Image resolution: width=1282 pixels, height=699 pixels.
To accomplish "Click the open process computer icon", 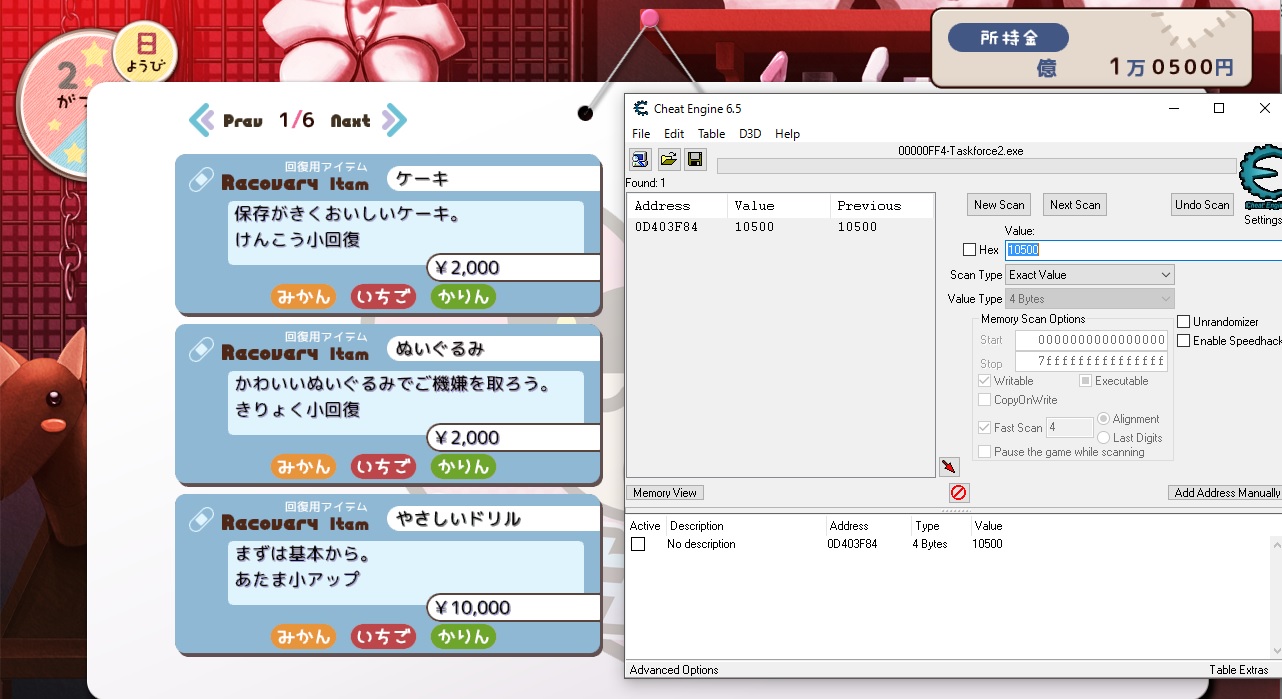I will [640, 159].
